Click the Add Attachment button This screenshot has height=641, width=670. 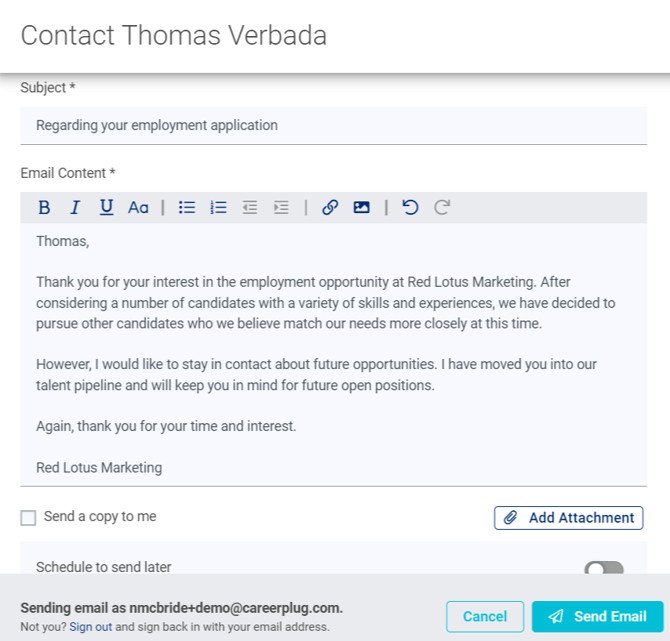click(568, 518)
